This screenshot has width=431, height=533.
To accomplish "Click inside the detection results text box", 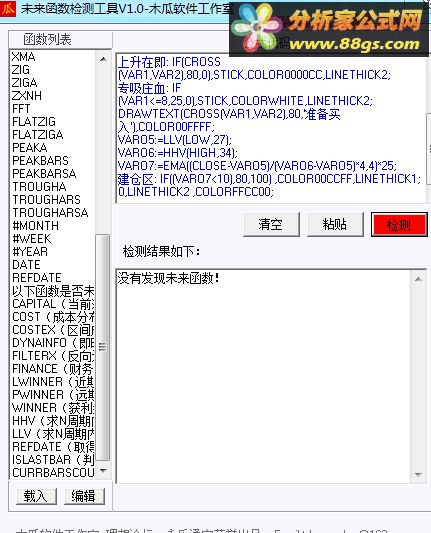I will [x=263, y=376].
